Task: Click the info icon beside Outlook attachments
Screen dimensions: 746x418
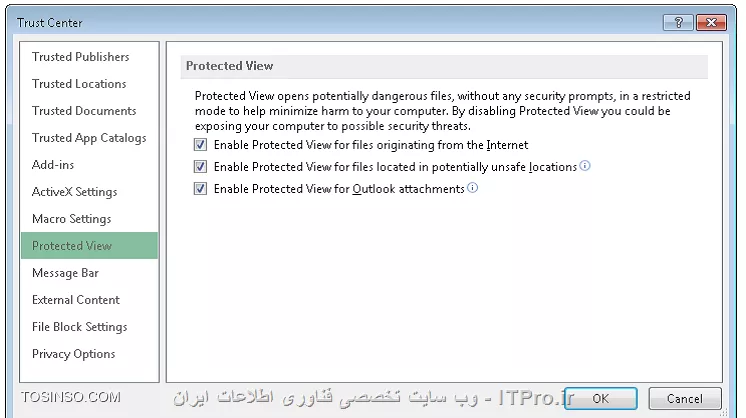Action: tap(472, 187)
